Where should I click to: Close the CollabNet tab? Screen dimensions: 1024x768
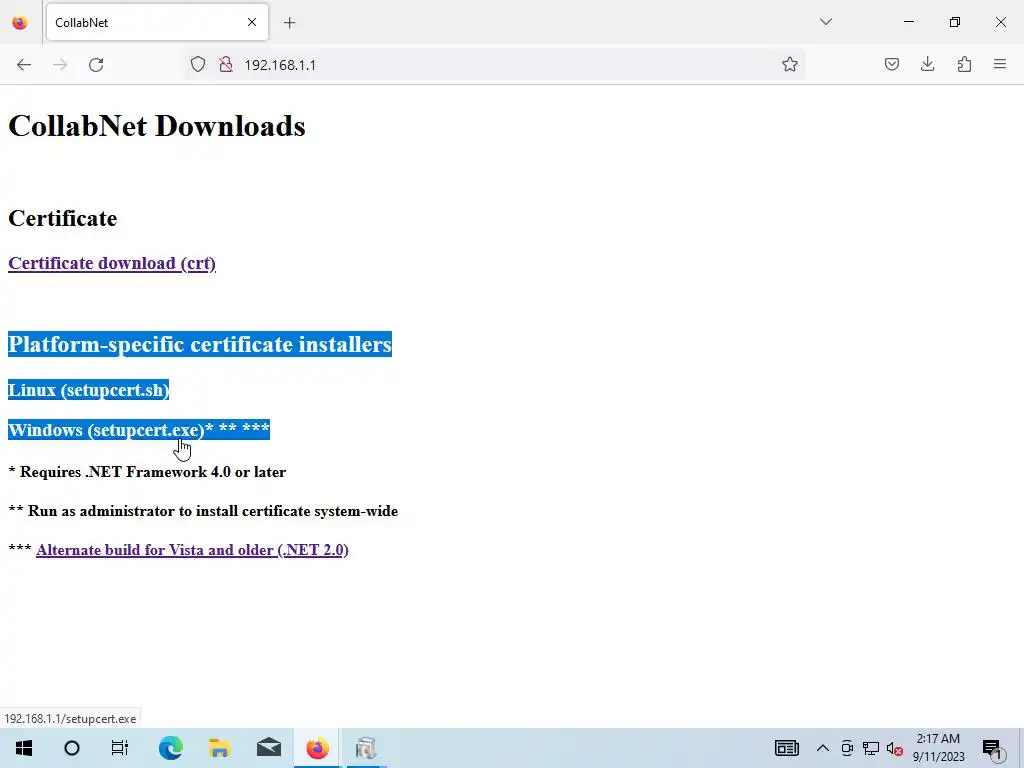252,22
